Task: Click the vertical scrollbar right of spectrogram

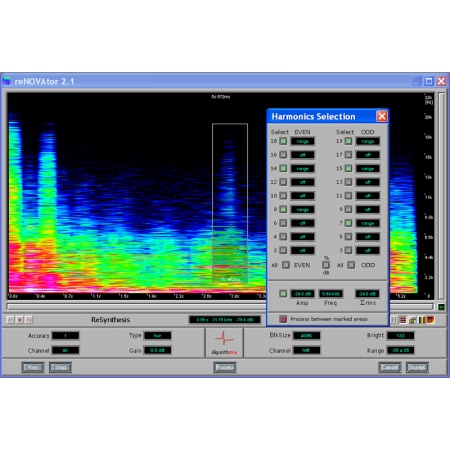Action: 441,197
